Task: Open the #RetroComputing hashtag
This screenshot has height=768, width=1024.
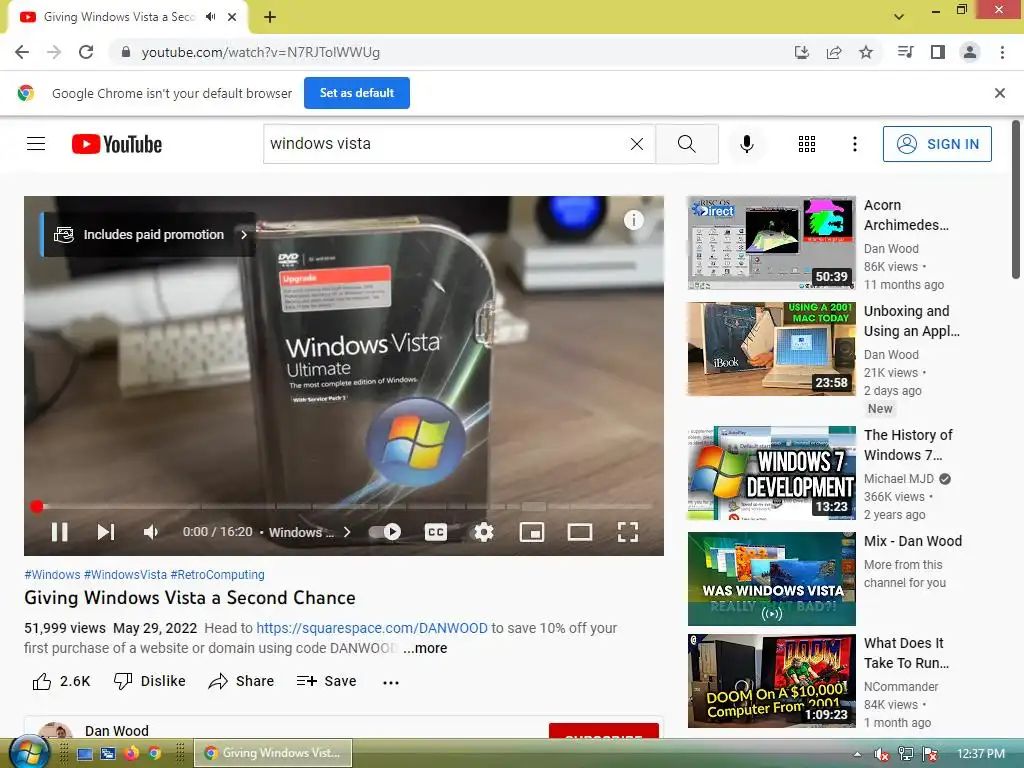Action: coord(217,575)
